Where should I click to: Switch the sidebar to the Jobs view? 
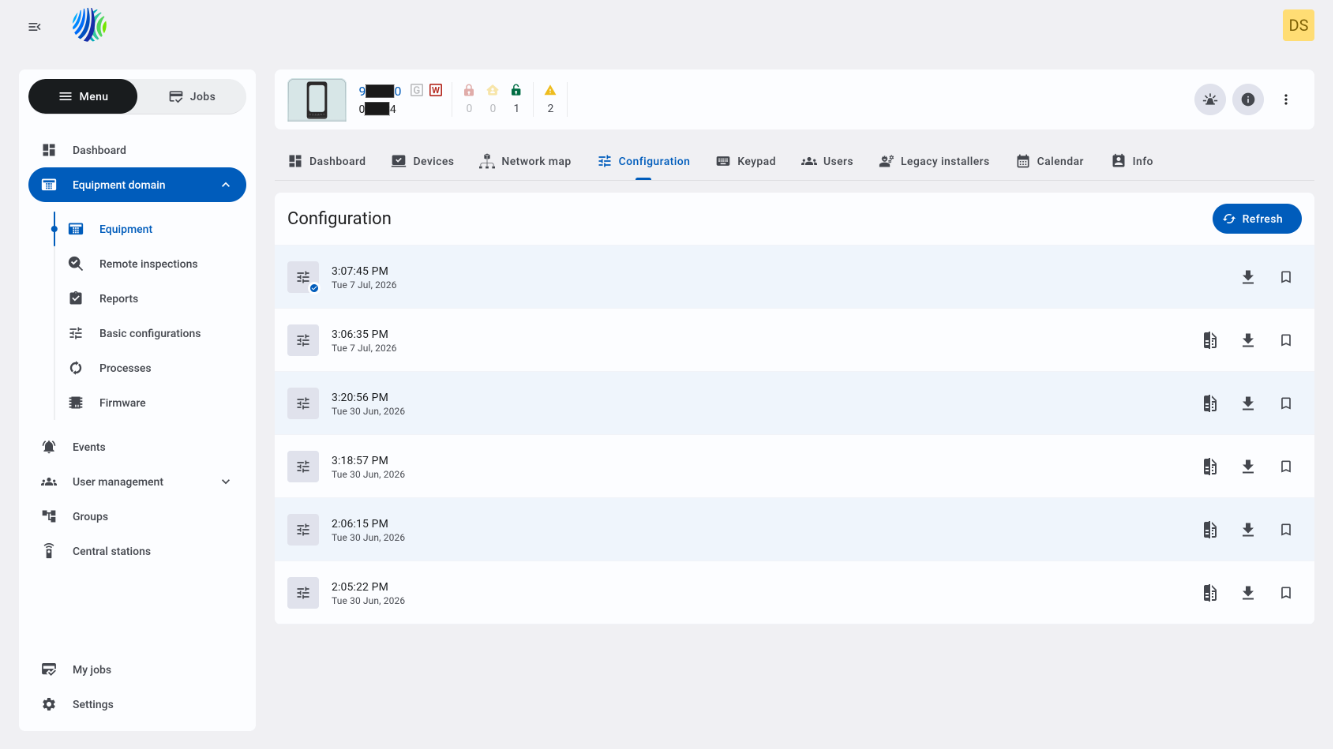click(x=192, y=96)
